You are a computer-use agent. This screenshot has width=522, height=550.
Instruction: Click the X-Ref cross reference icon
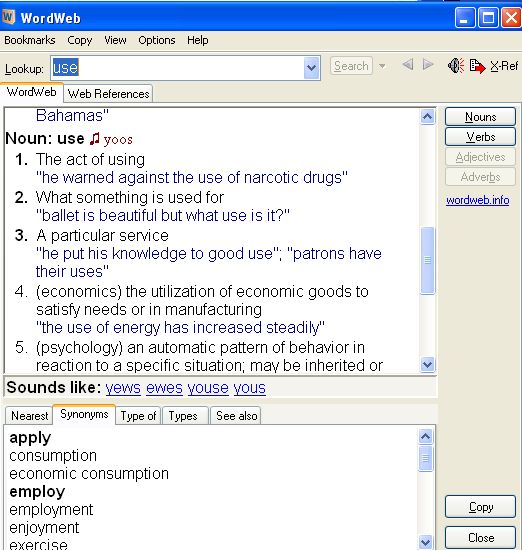pos(504,66)
